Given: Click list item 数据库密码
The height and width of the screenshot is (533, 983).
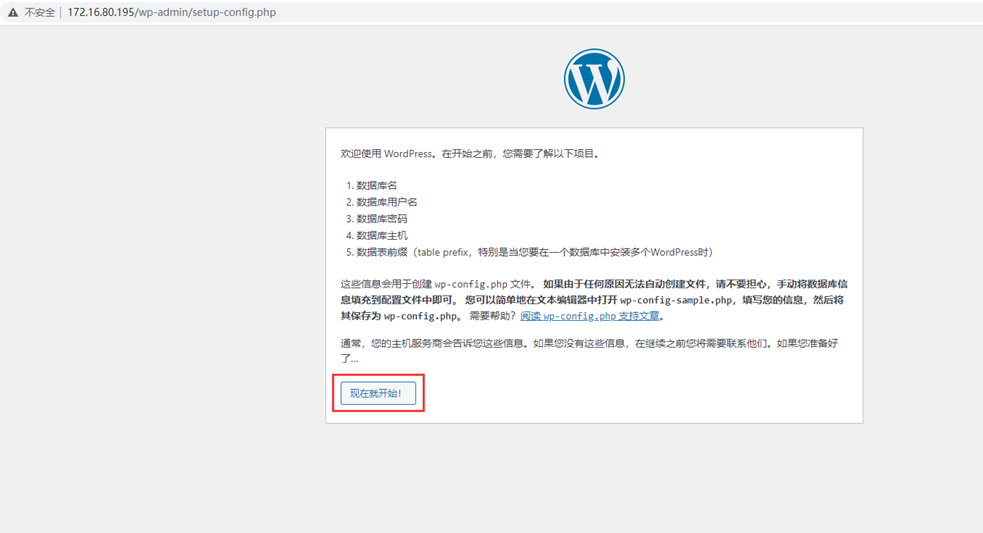Looking at the screenshot, I should click(x=381, y=219).
